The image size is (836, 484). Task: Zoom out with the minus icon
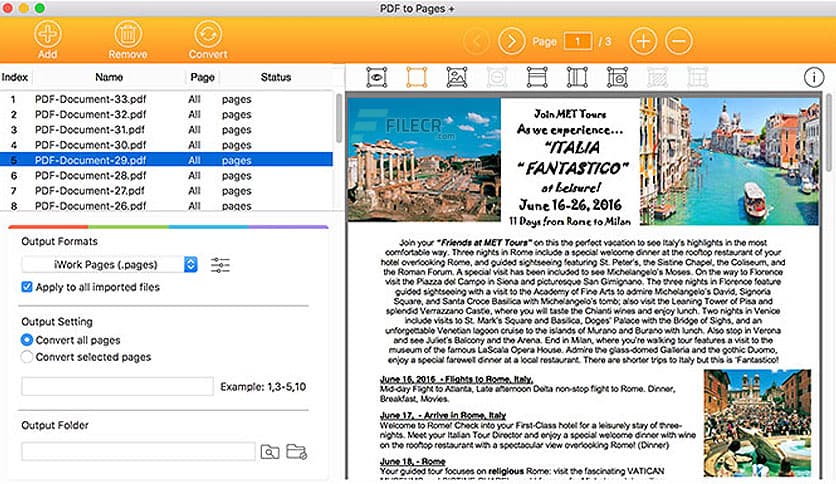tap(679, 41)
